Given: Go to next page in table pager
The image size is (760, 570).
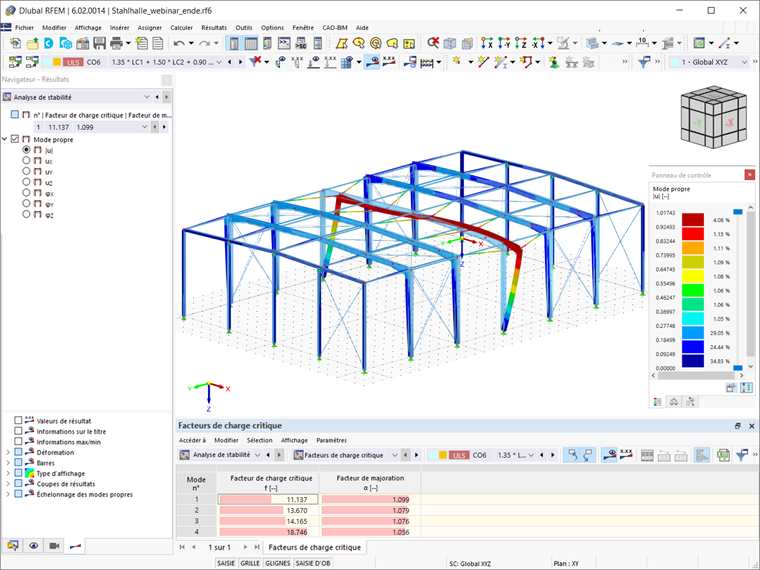Looking at the screenshot, I should click(x=245, y=547).
